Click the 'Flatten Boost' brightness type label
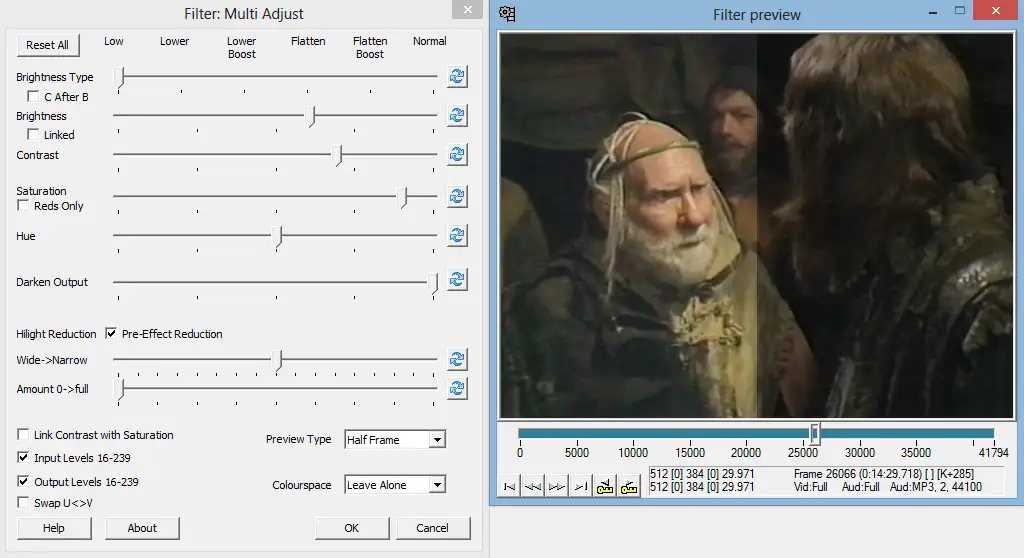The height and width of the screenshot is (558, 1024). tap(370, 48)
